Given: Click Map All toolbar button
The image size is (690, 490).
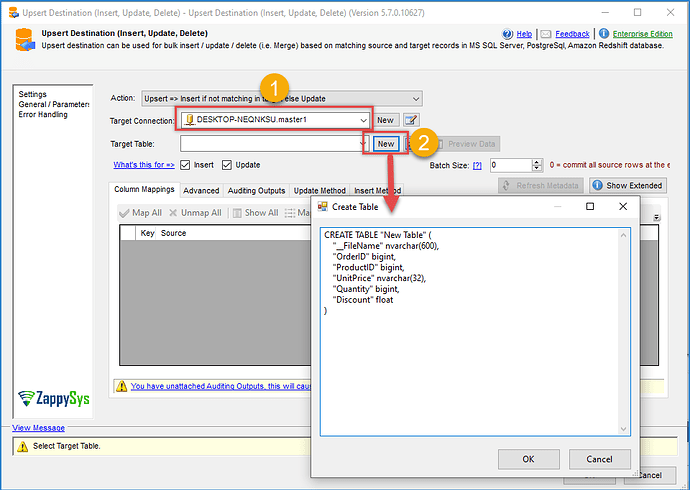Looking at the screenshot, I should [141, 213].
